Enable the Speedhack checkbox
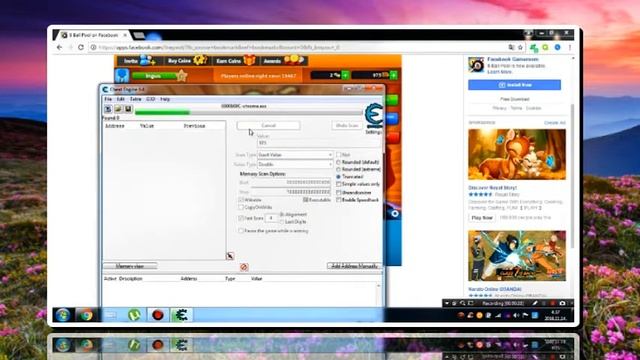640x360 pixels. [x=338, y=200]
